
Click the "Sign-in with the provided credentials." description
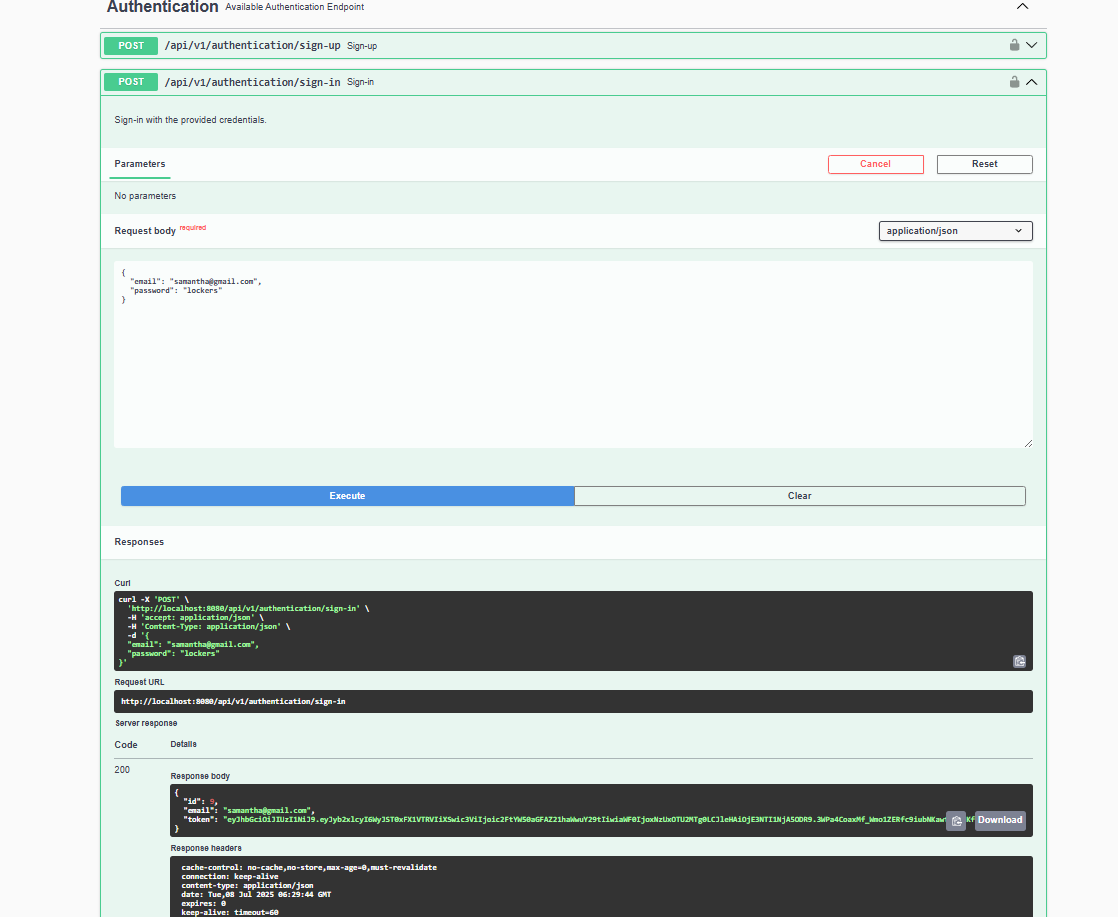(190, 120)
